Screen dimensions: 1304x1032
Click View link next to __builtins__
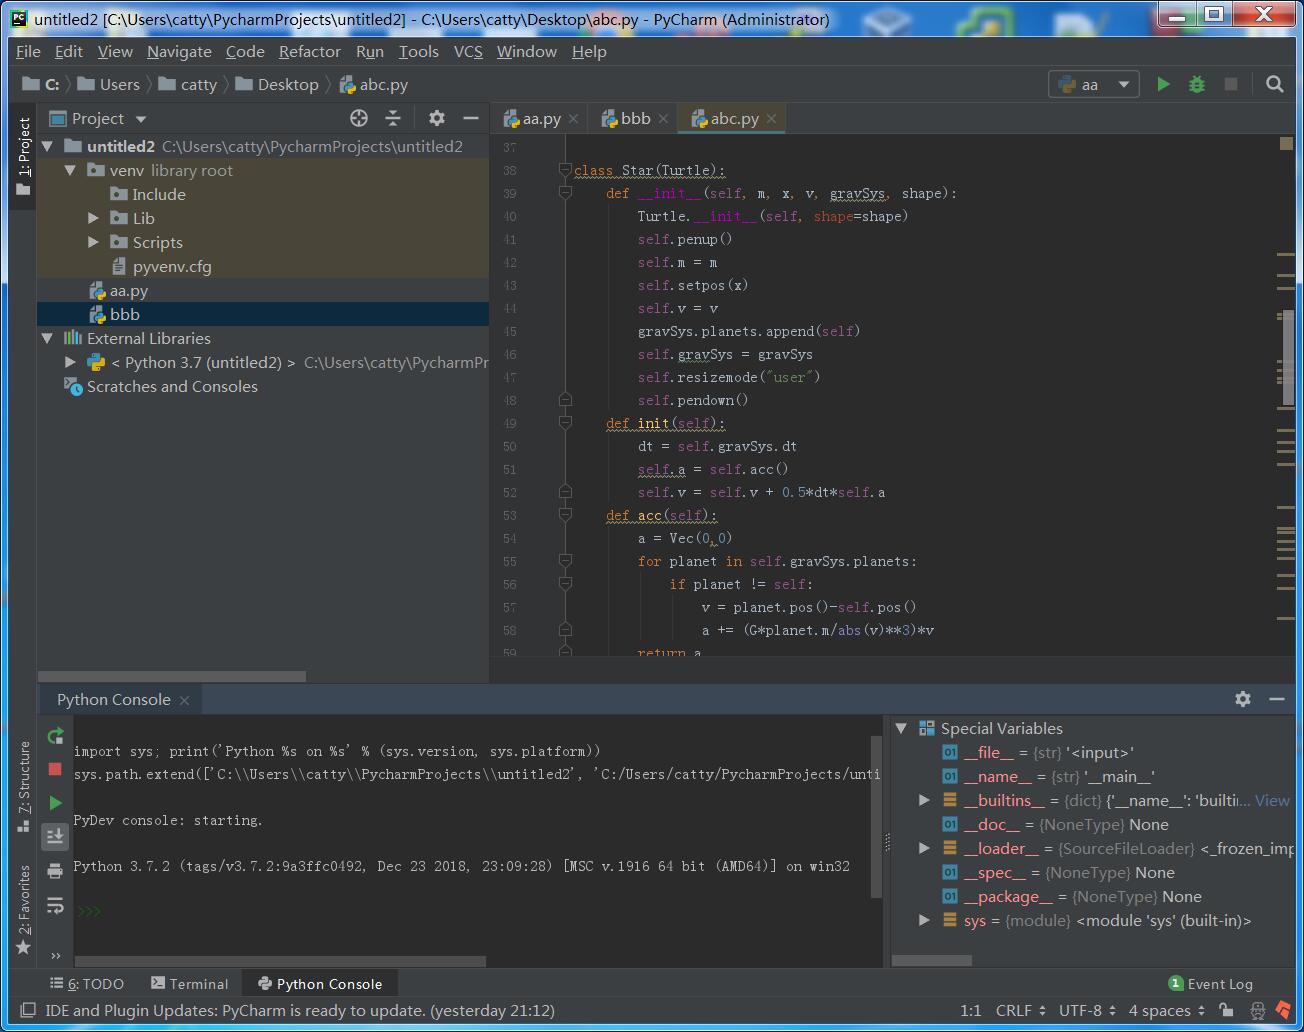[x=1272, y=800]
